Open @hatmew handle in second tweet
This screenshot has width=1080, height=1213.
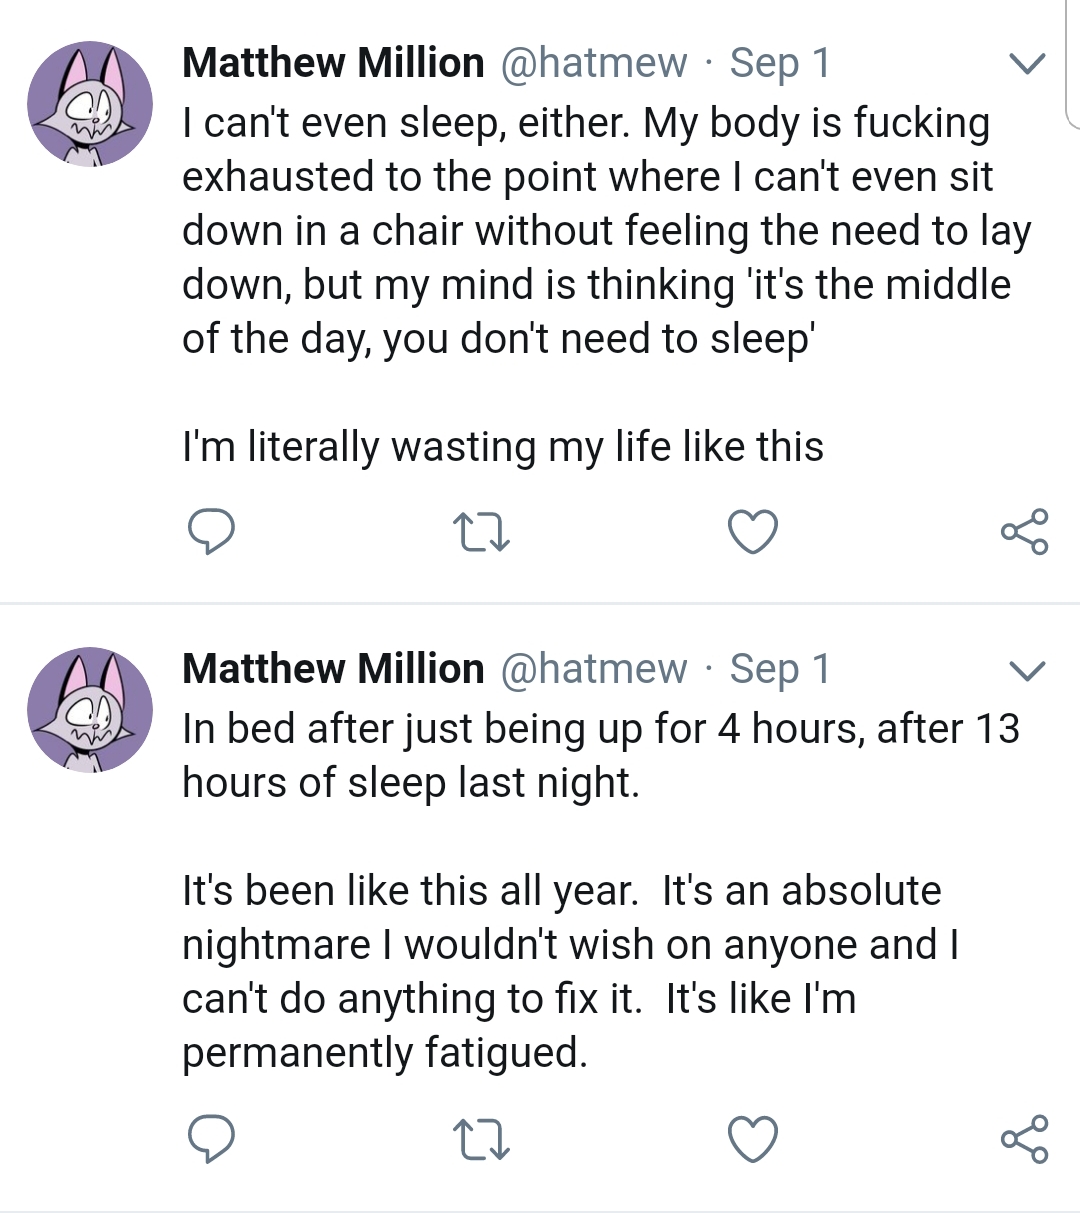(594, 669)
